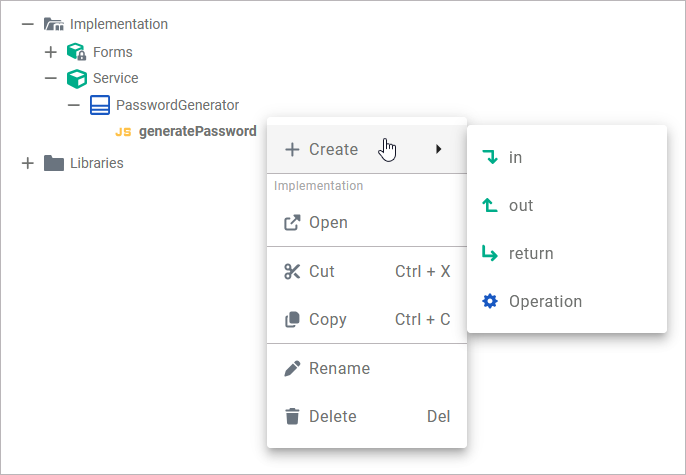The width and height of the screenshot is (686, 475).
Task: Click the locked Forms package icon
Action: (77, 51)
